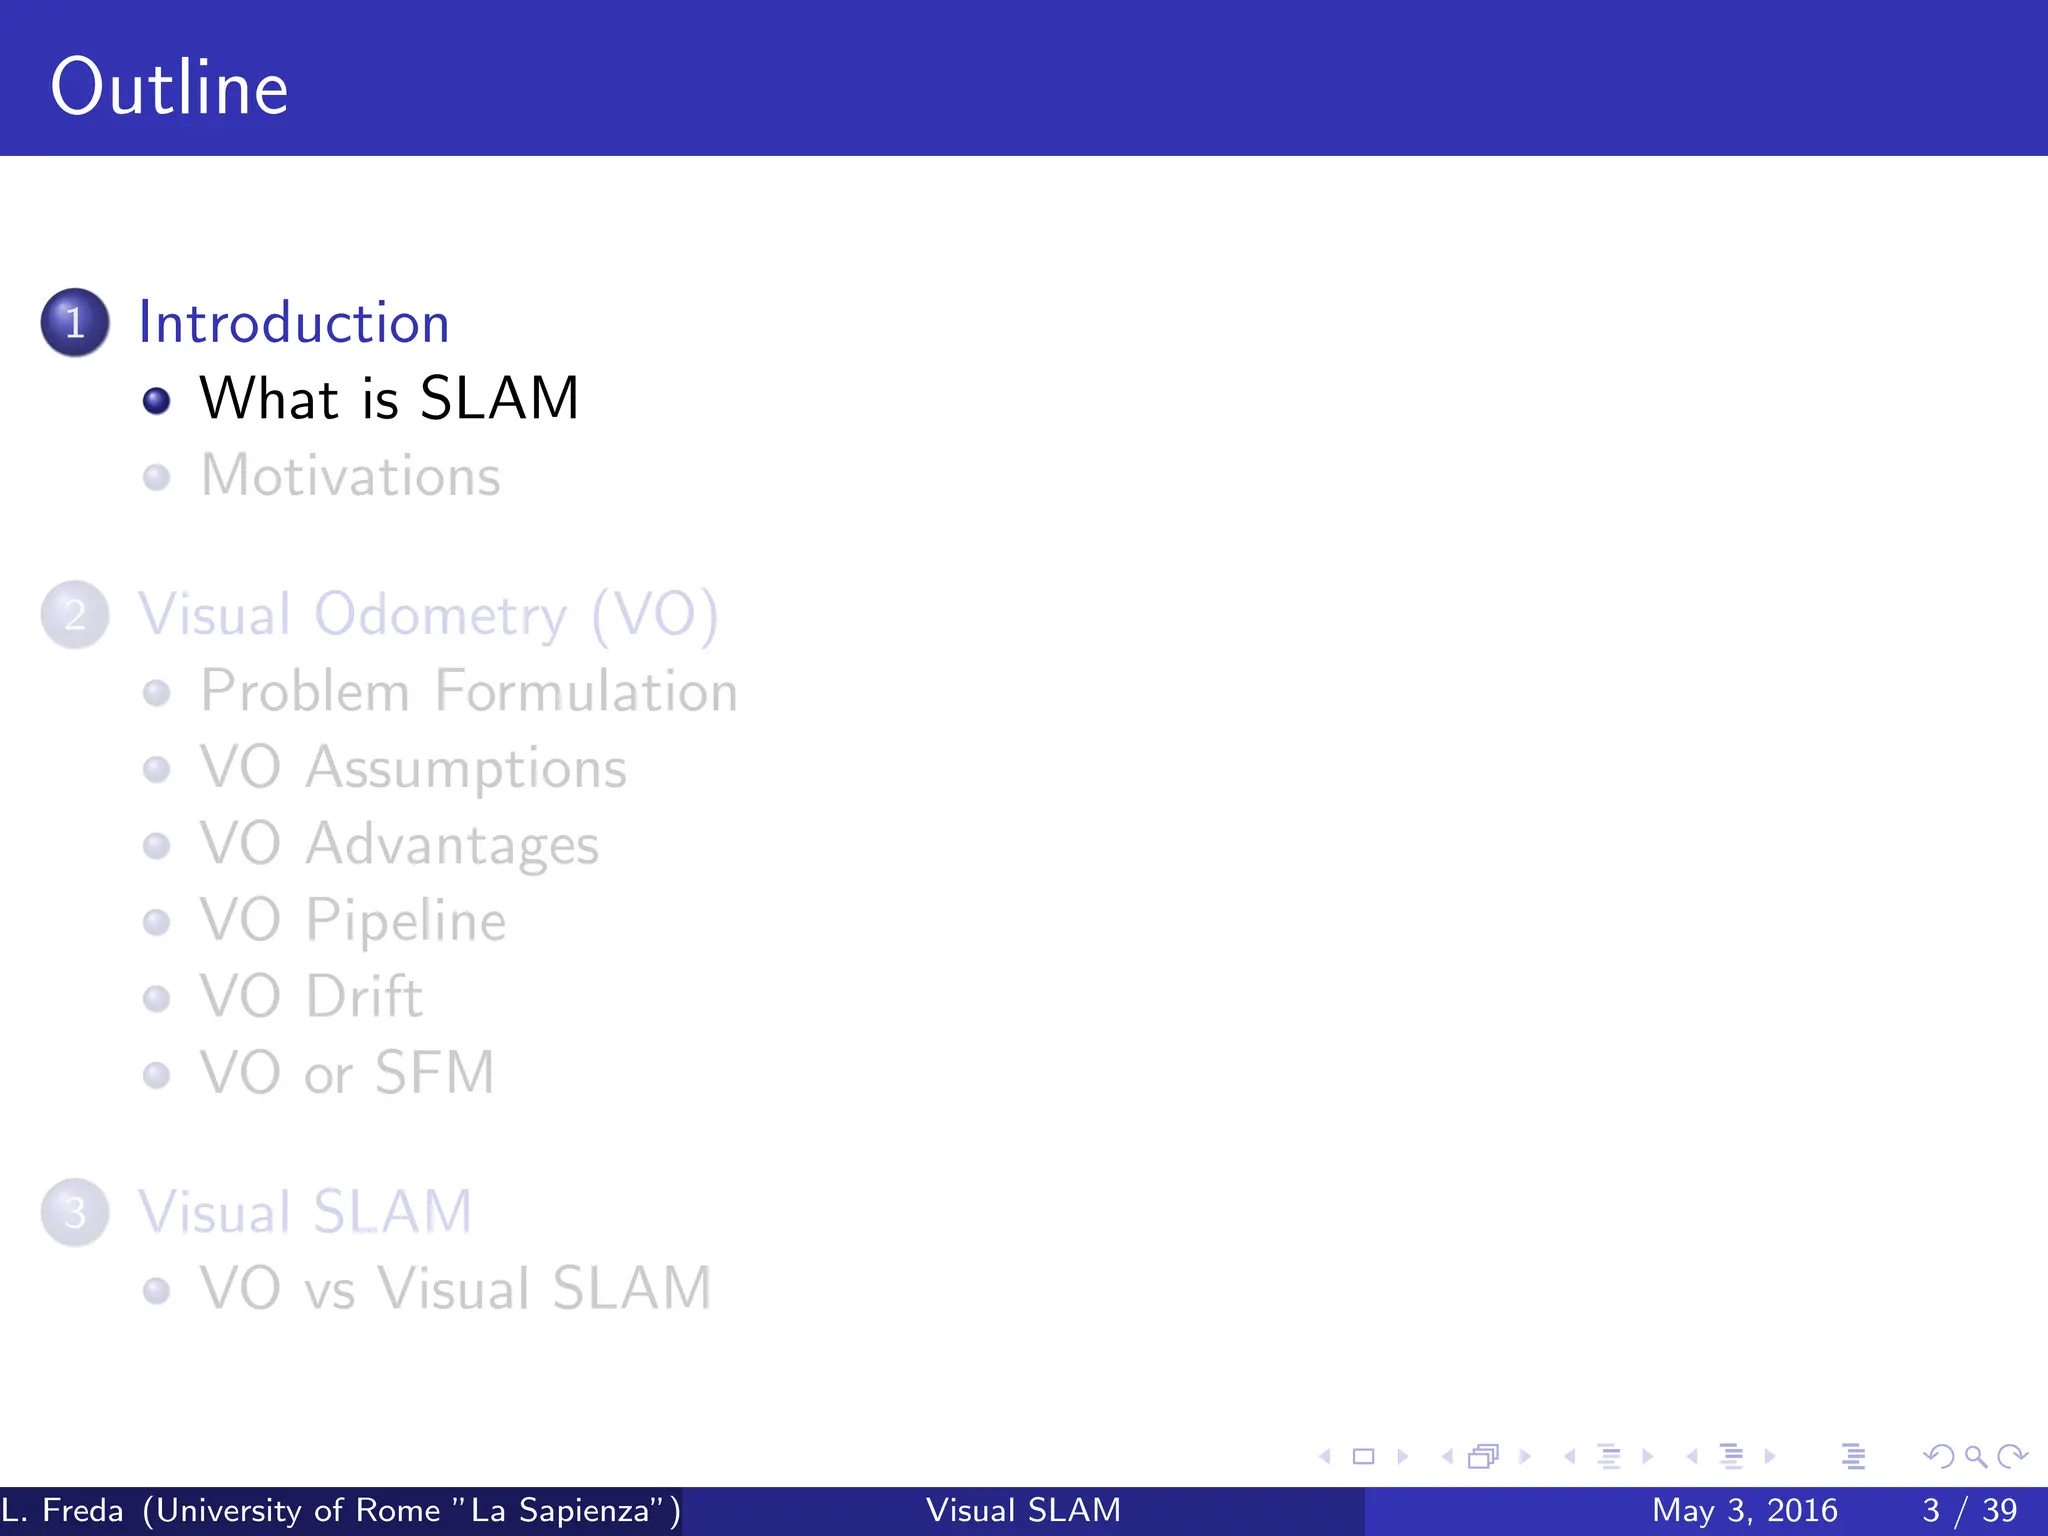Go to previous slide arrow
This screenshot has height=1536, width=2048.
pos(1325,1457)
